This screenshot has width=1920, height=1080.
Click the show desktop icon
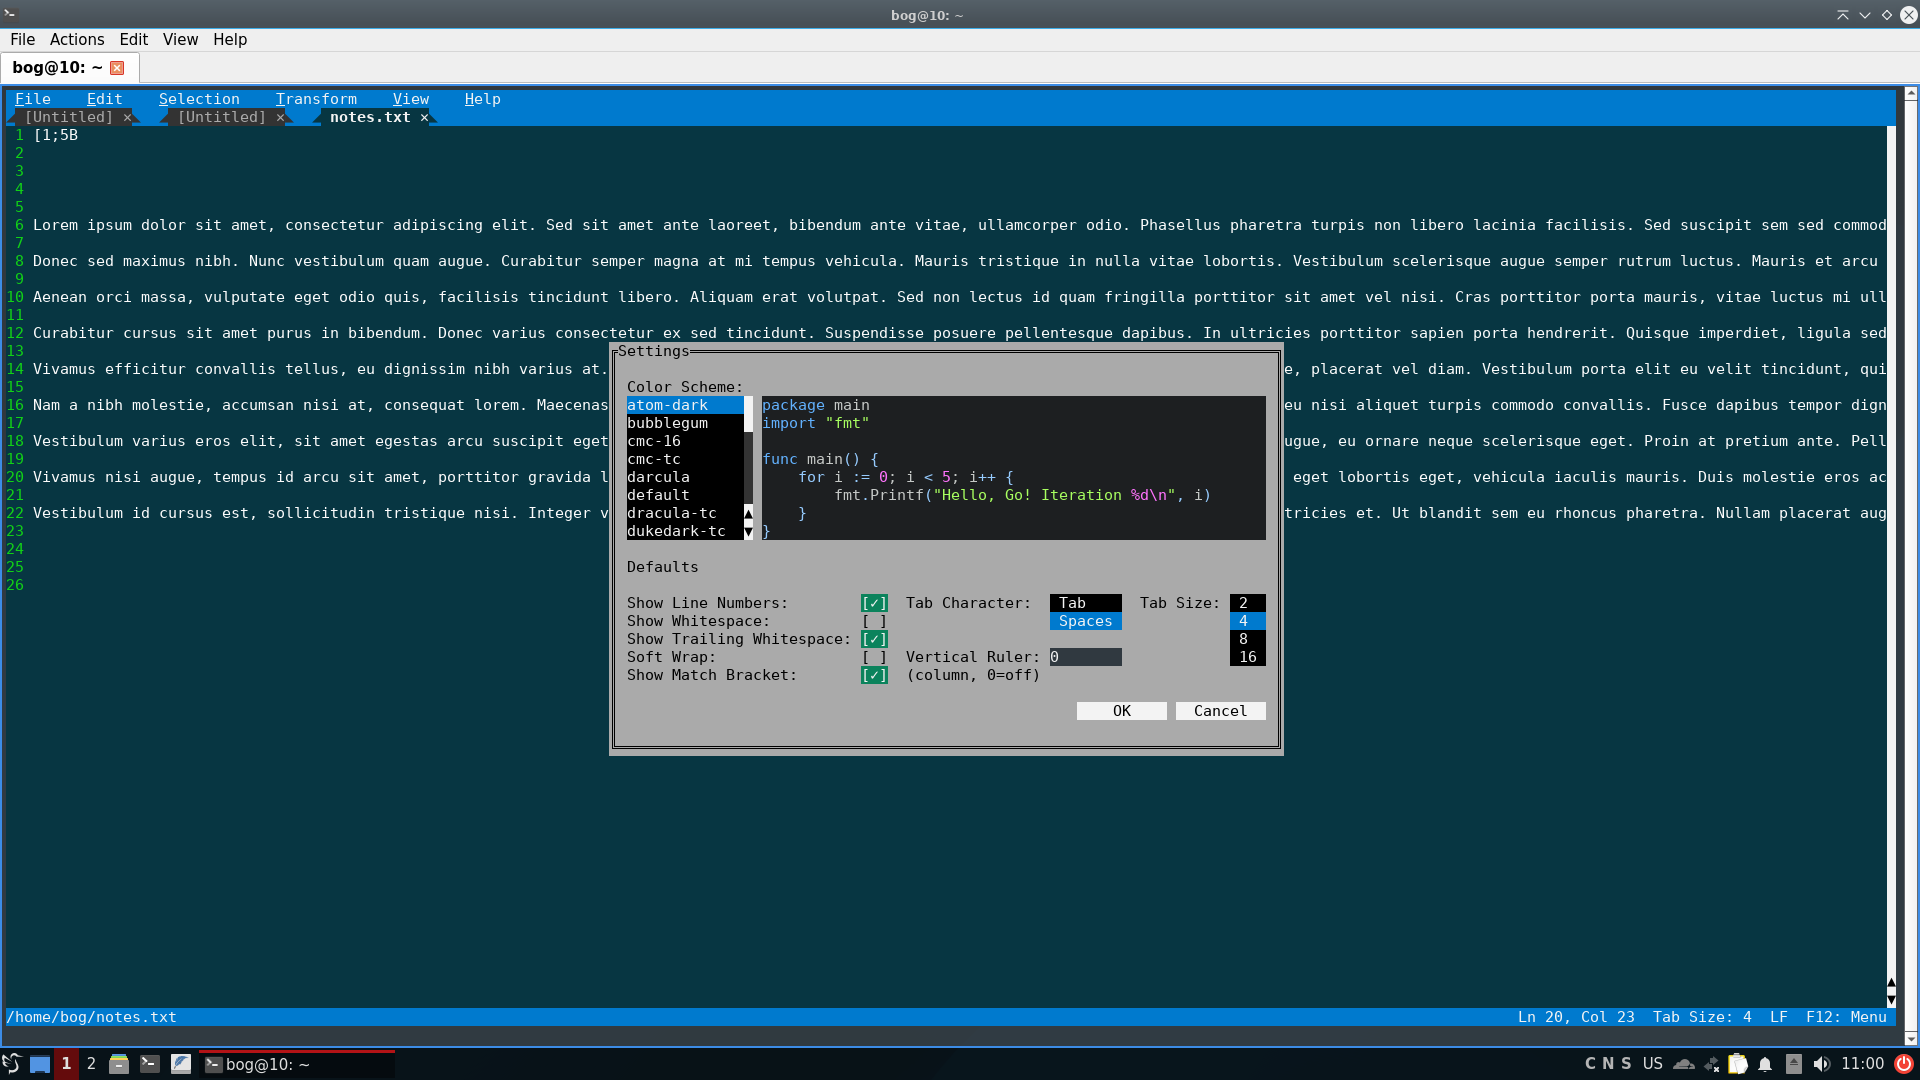pos(40,1064)
